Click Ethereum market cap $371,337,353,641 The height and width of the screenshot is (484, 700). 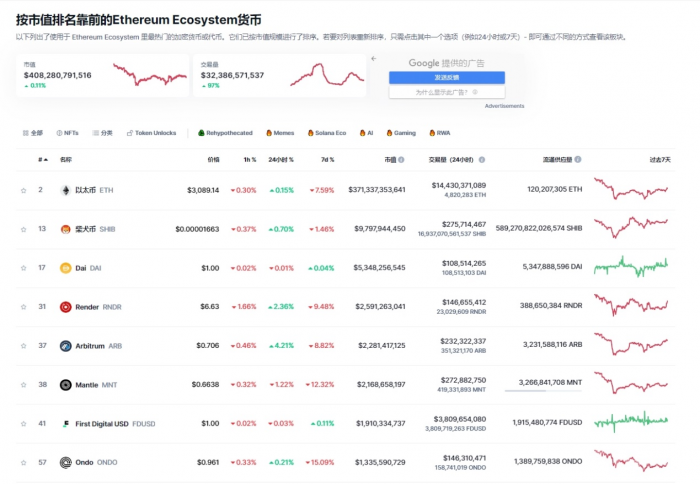377,190
